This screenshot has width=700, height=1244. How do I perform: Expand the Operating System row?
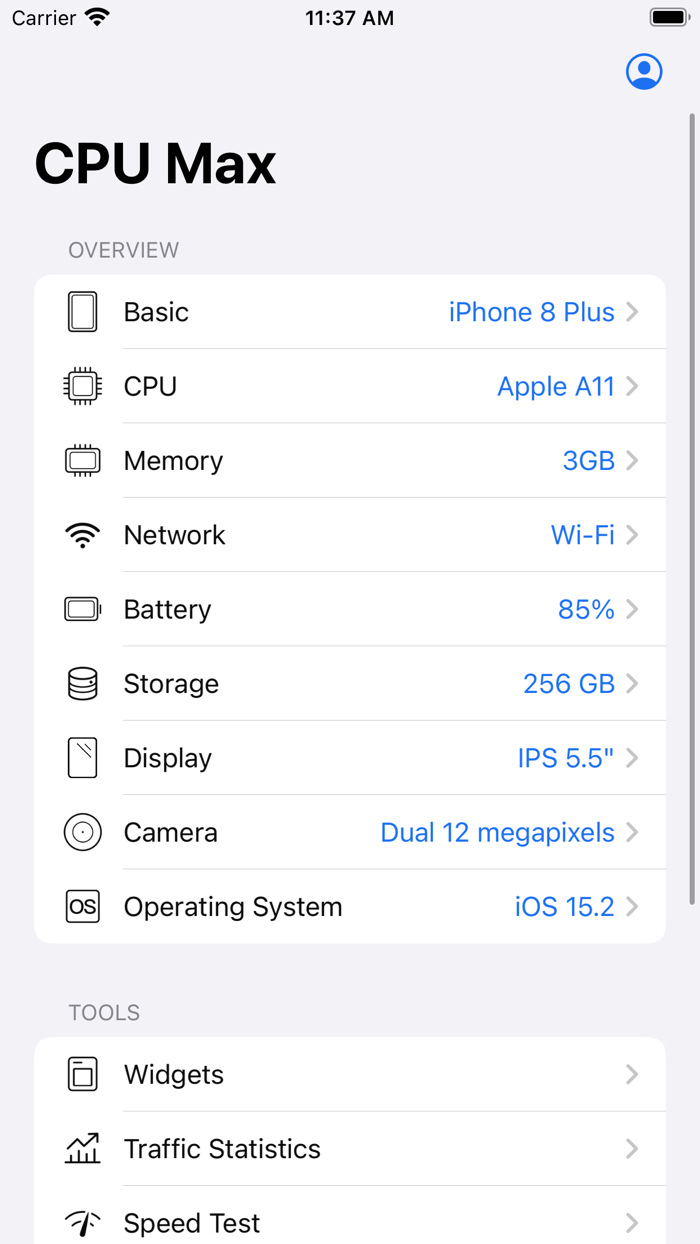[632, 906]
